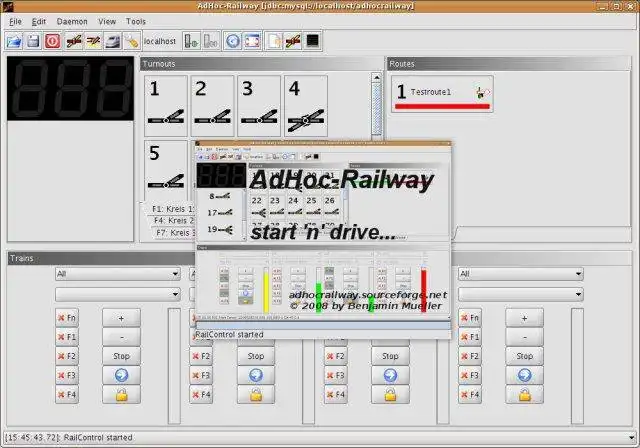Image resolution: width=640 pixels, height=448 pixels.
Task: Click Stop in the leftmost train panel
Action: 121,356
